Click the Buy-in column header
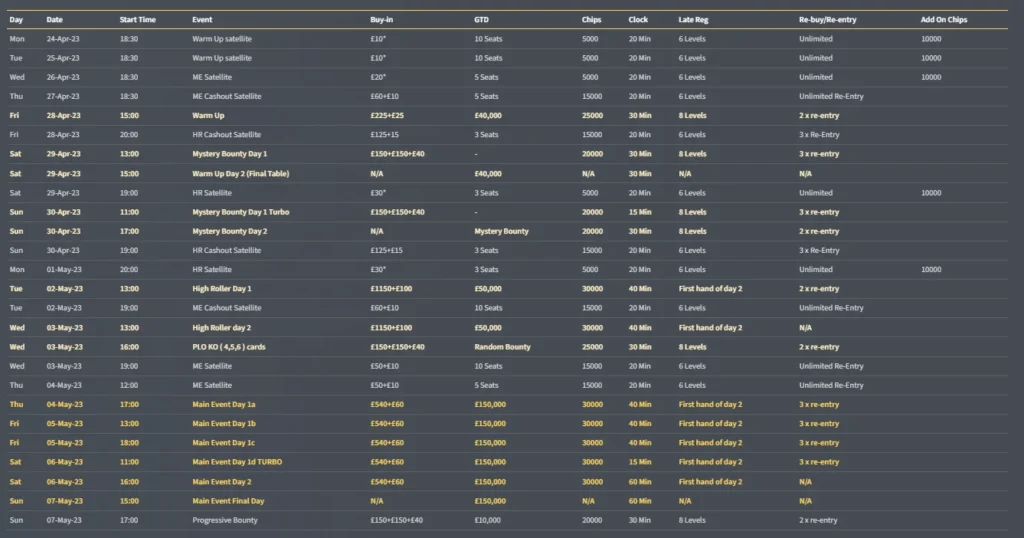The width and height of the screenshot is (1024, 538). pyautogui.click(x=383, y=20)
